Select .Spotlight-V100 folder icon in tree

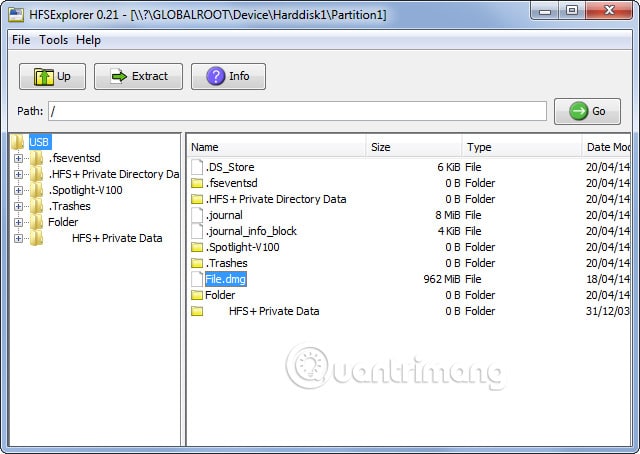tap(37, 190)
